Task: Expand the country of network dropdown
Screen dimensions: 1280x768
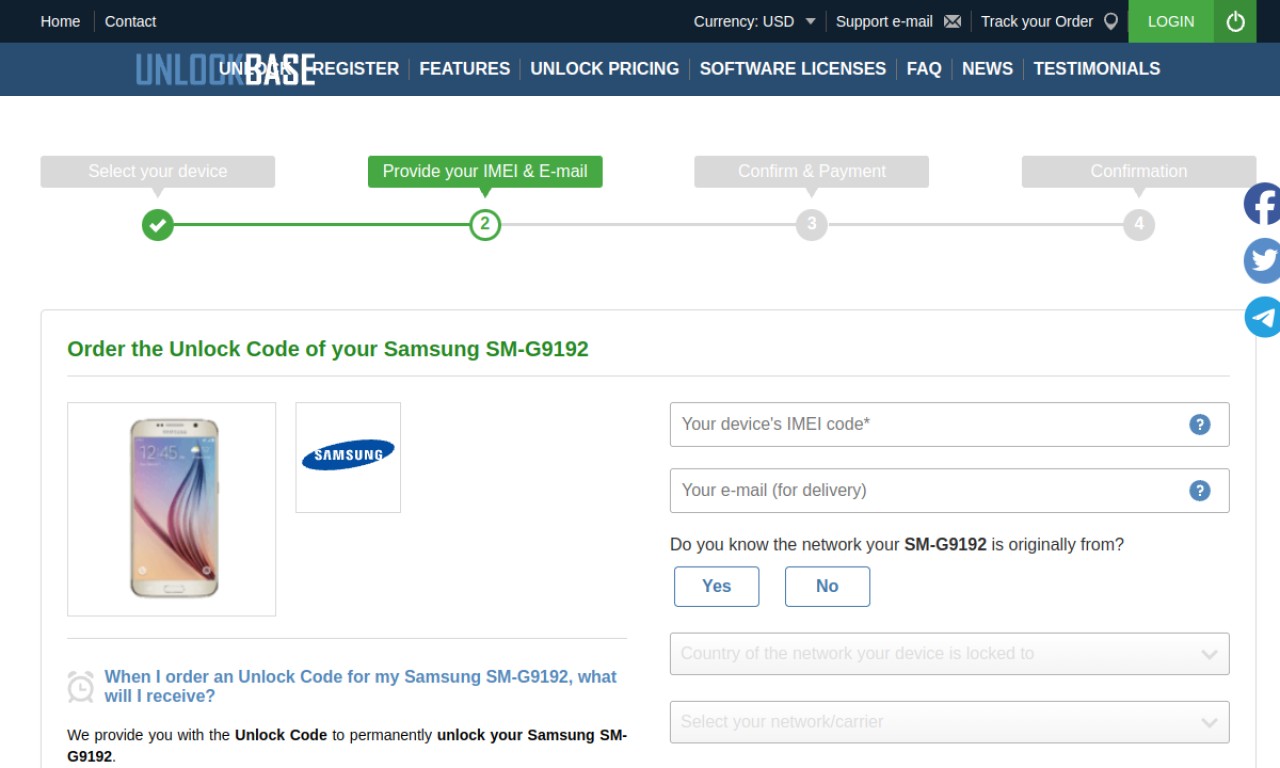Action: point(949,654)
